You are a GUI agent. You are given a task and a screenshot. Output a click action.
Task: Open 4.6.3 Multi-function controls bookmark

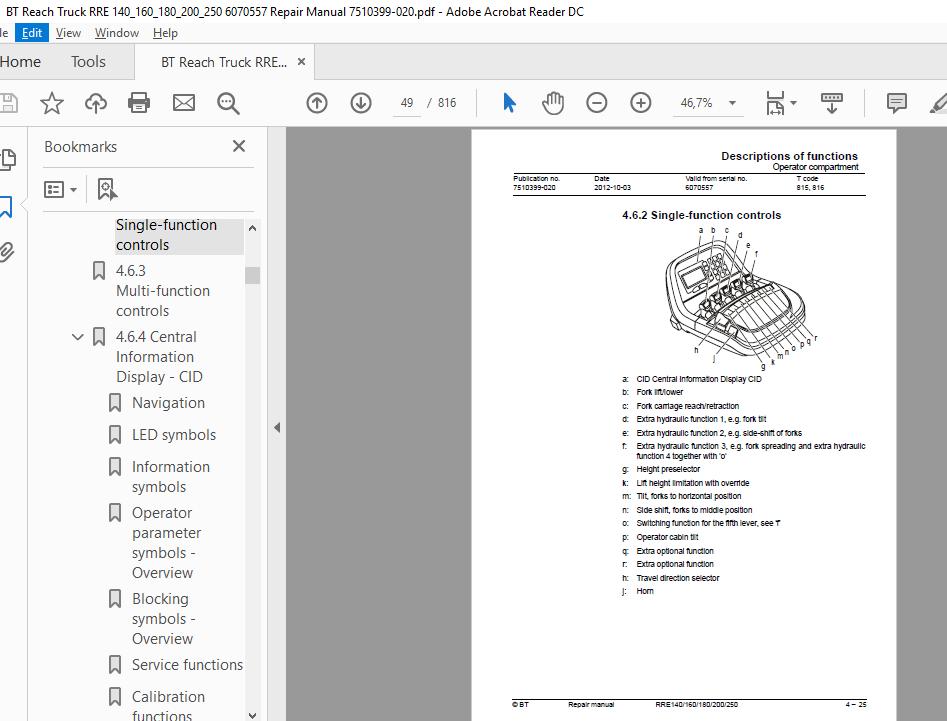(162, 290)
